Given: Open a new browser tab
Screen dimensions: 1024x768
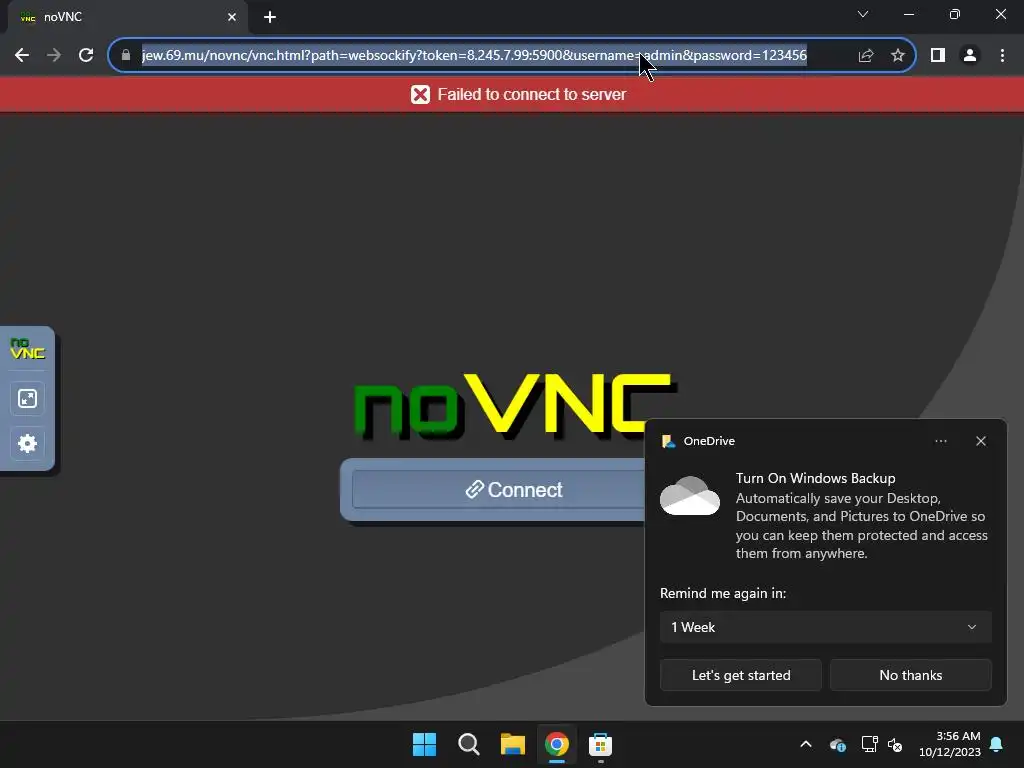Looking at the screenshot, I should [270, 17].
